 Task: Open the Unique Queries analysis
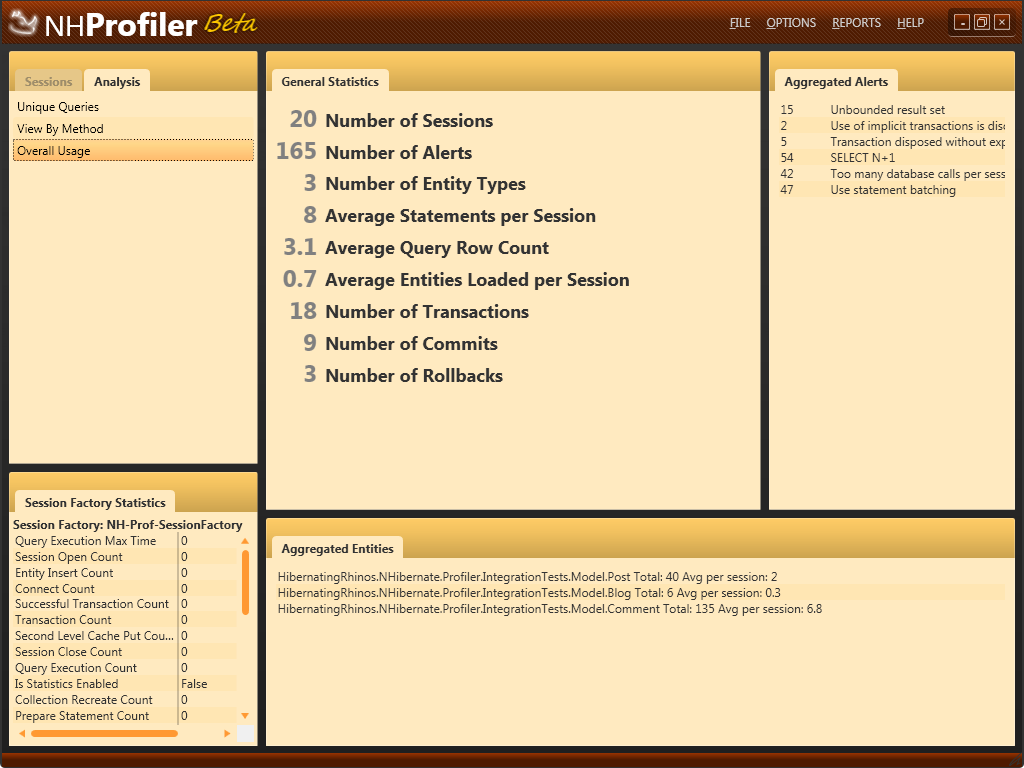[x=133, y=107]
